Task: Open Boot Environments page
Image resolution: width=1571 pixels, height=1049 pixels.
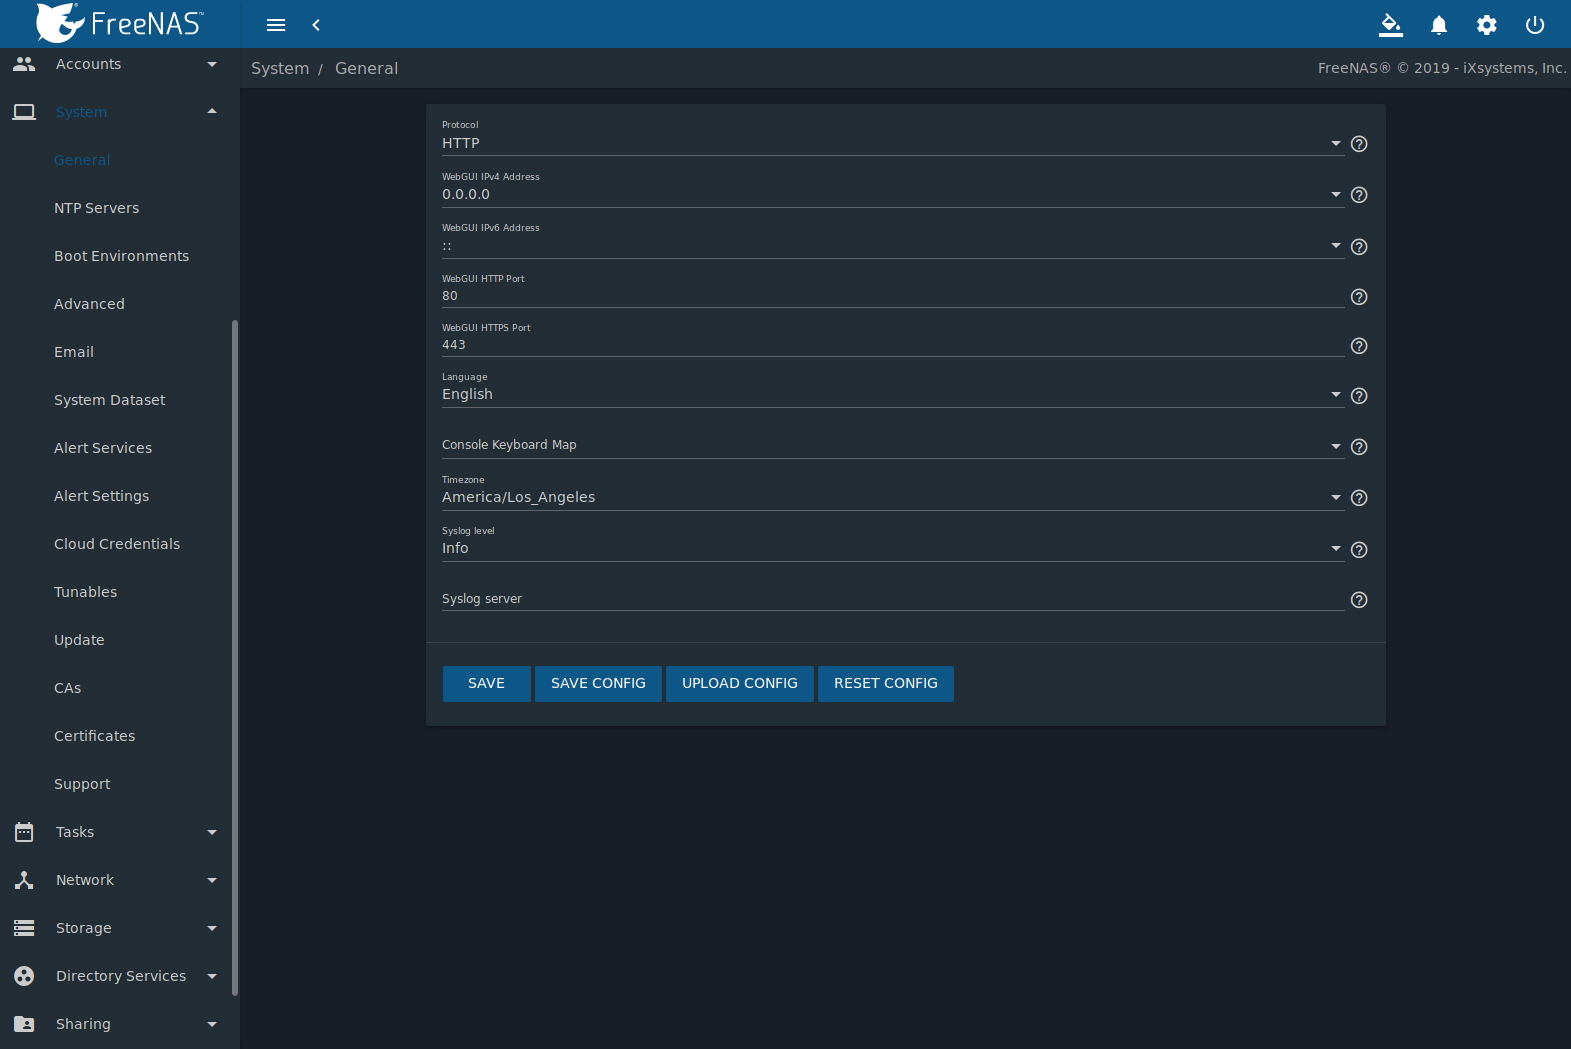Action: pyautogui.click(x=121, y=256)
